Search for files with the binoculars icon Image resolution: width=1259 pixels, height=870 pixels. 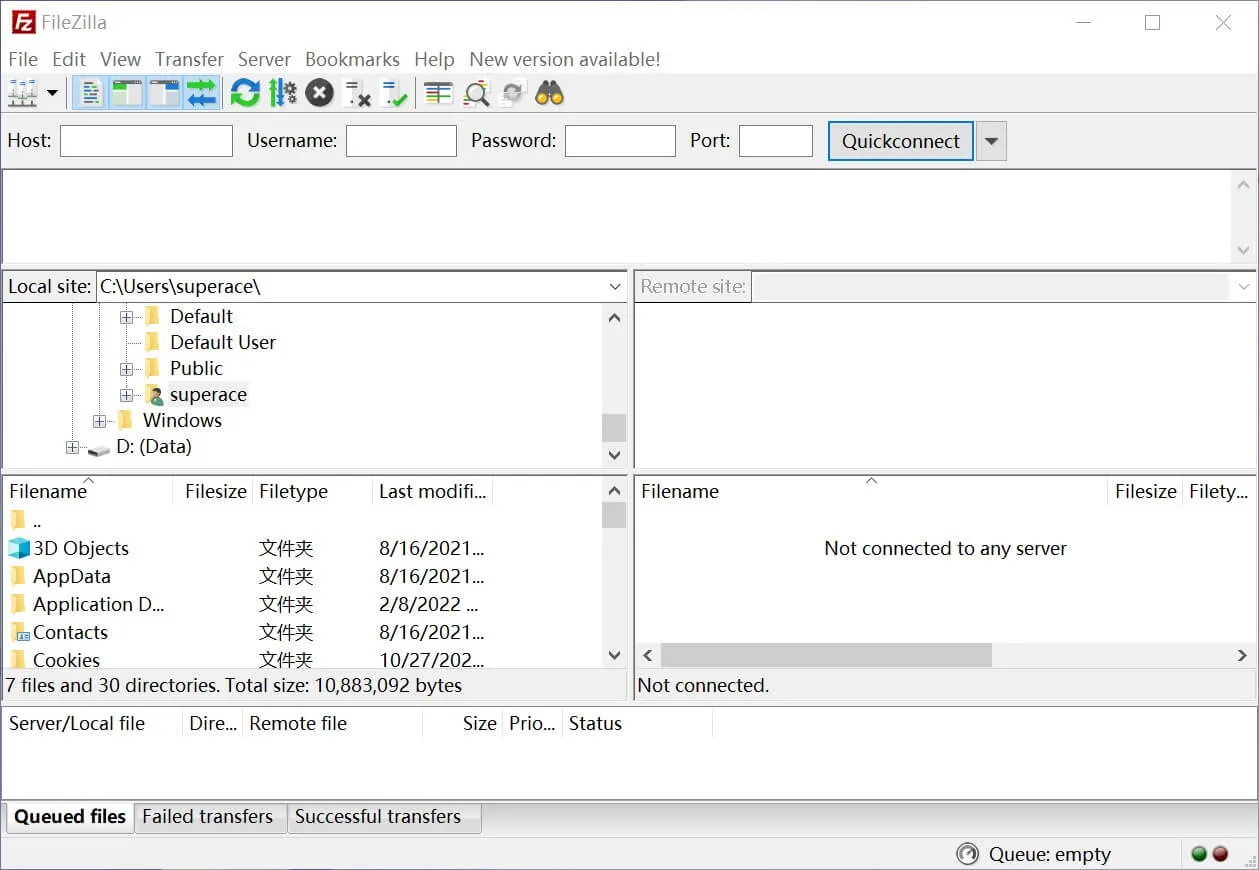(x=550, y=92)
